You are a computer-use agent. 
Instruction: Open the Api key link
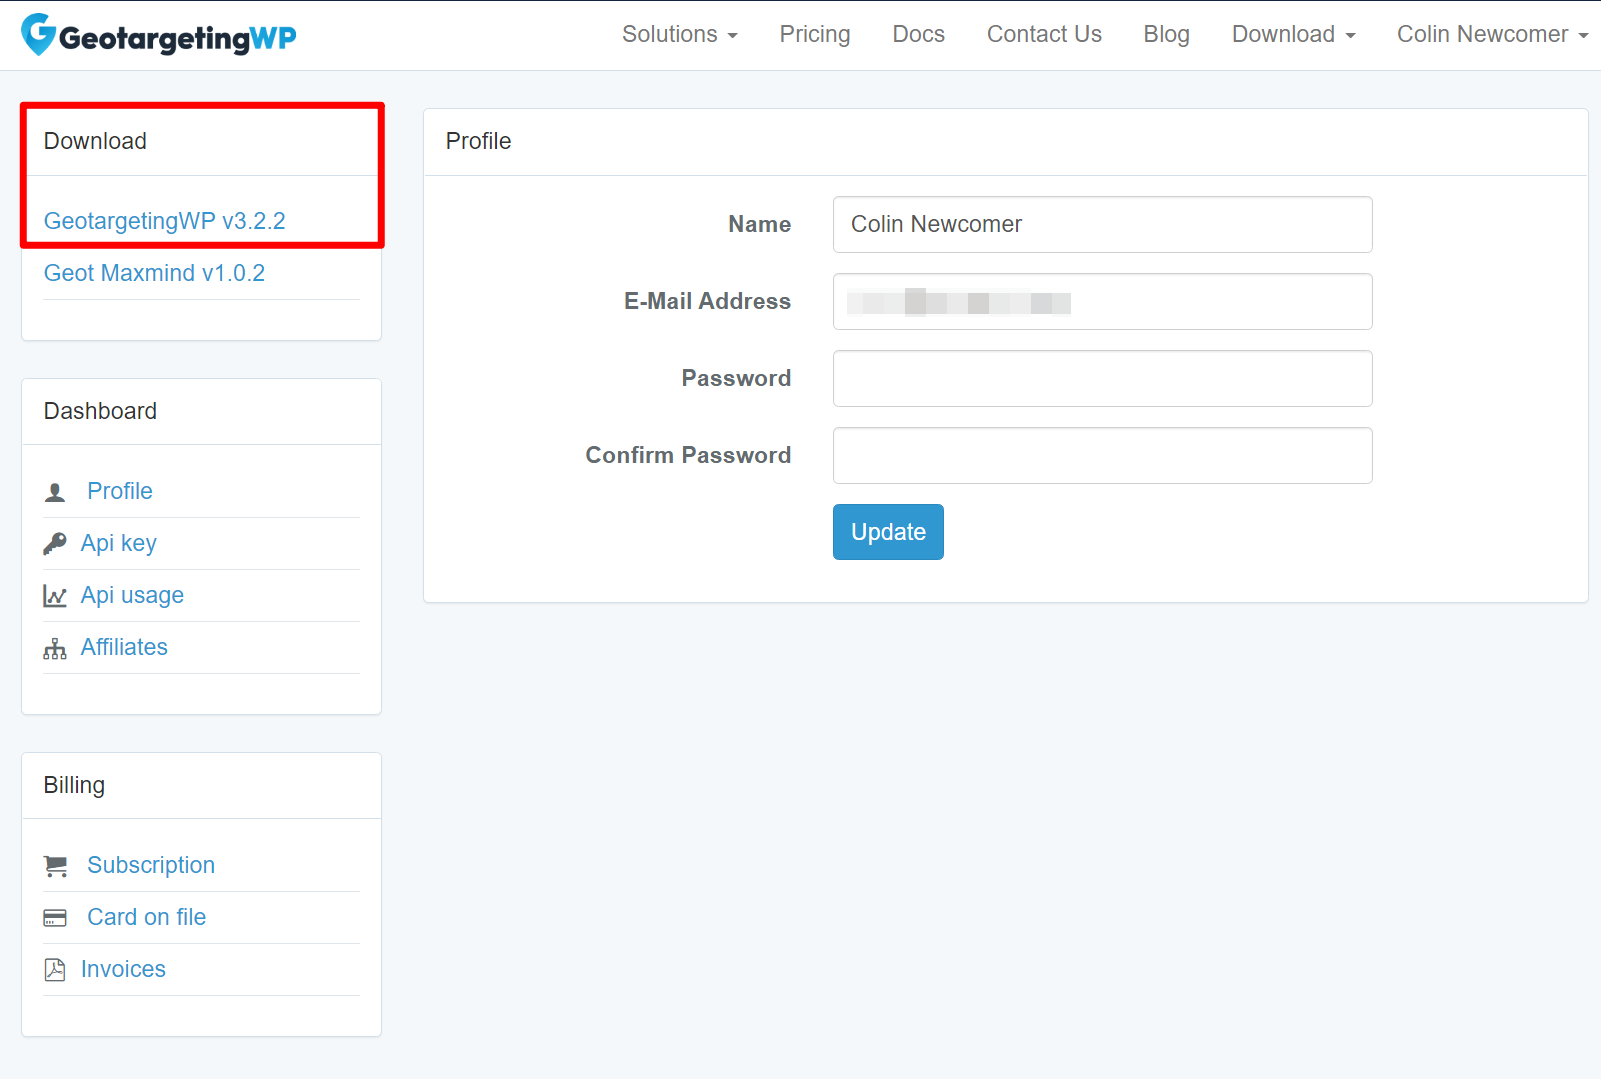pyautogui.click(x=119, y=543)
